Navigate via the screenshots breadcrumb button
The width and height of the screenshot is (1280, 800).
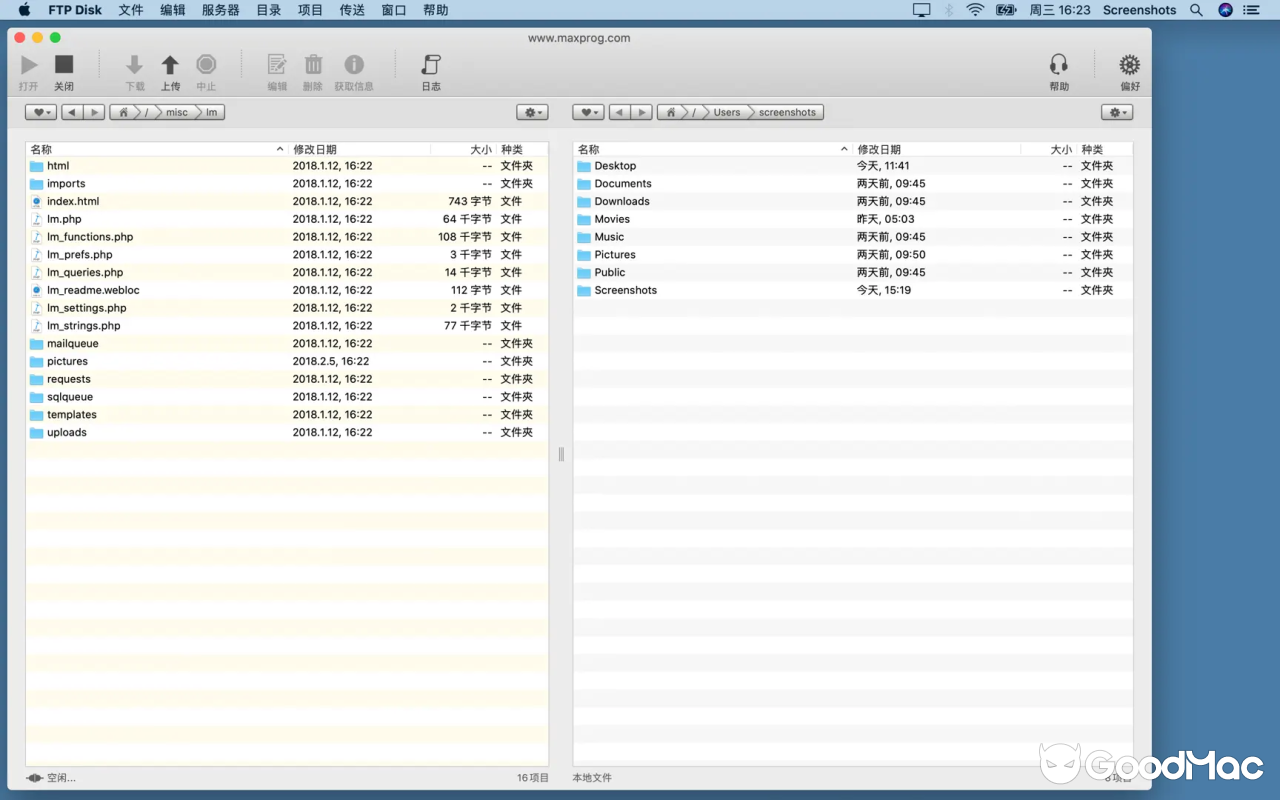click(786, 112)
